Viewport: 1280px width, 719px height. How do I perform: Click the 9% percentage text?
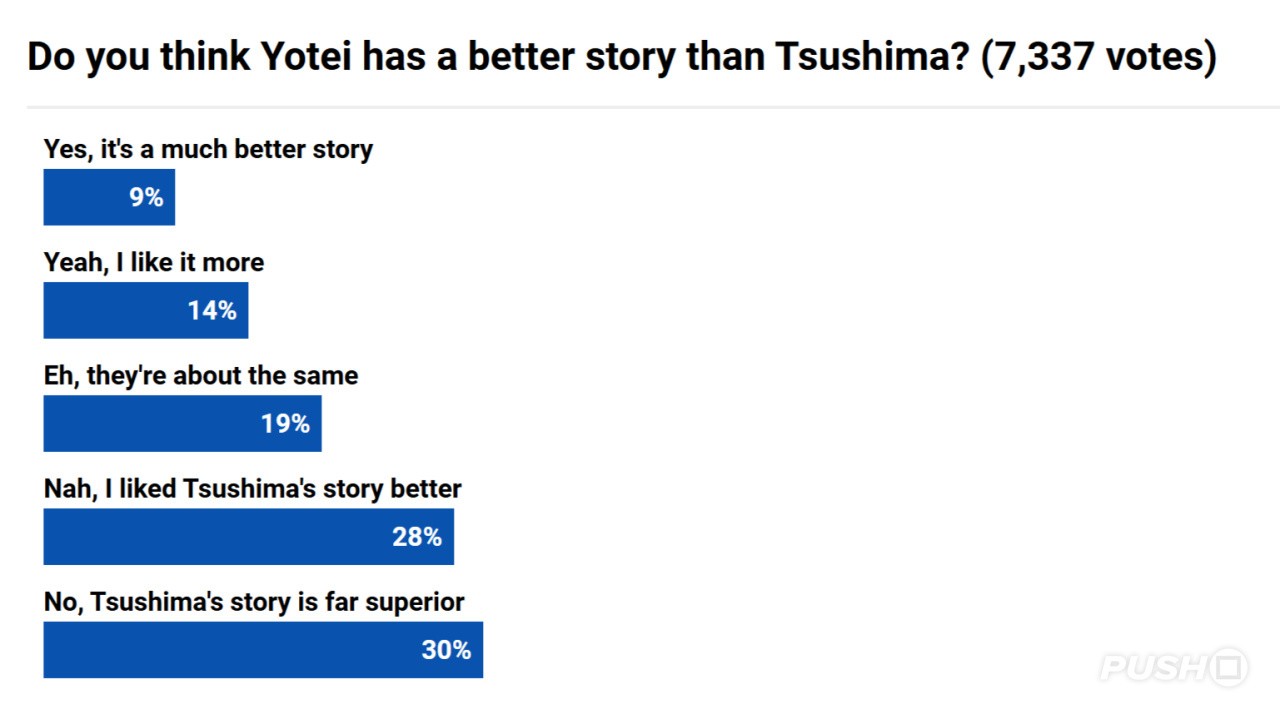[x=146, y=197]
